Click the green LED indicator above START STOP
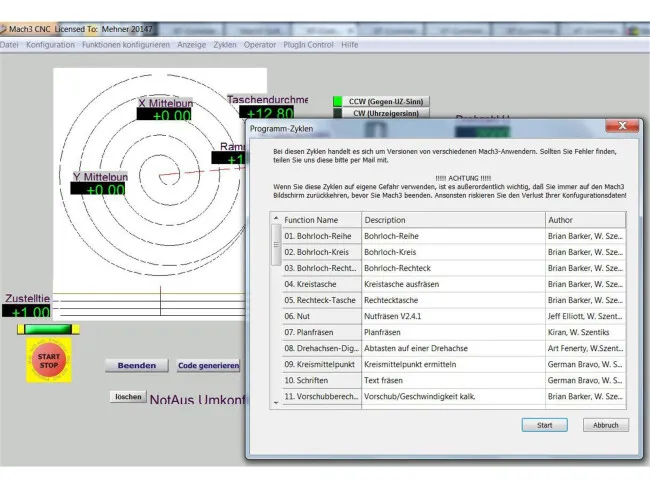Screen dimensions: 650x488 46,329
